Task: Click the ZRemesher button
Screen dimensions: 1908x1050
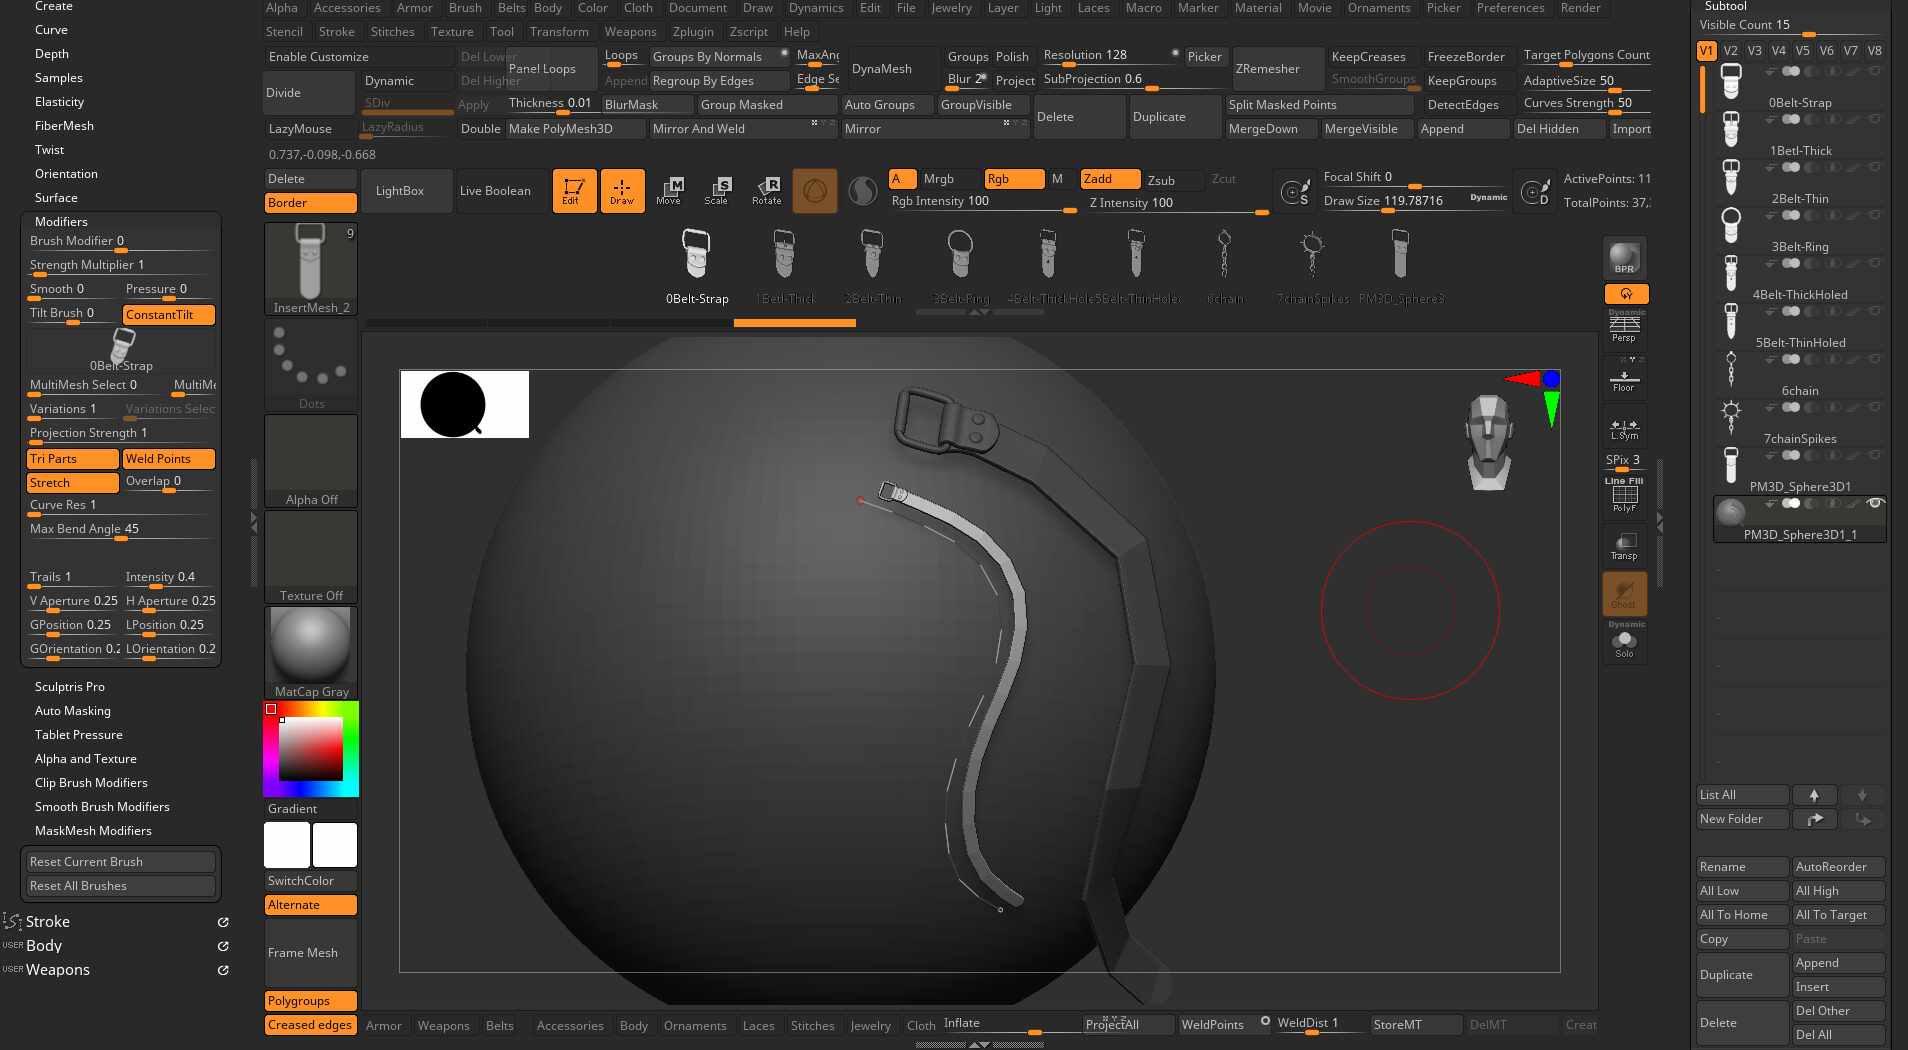Action: (x=1277, y=69)
